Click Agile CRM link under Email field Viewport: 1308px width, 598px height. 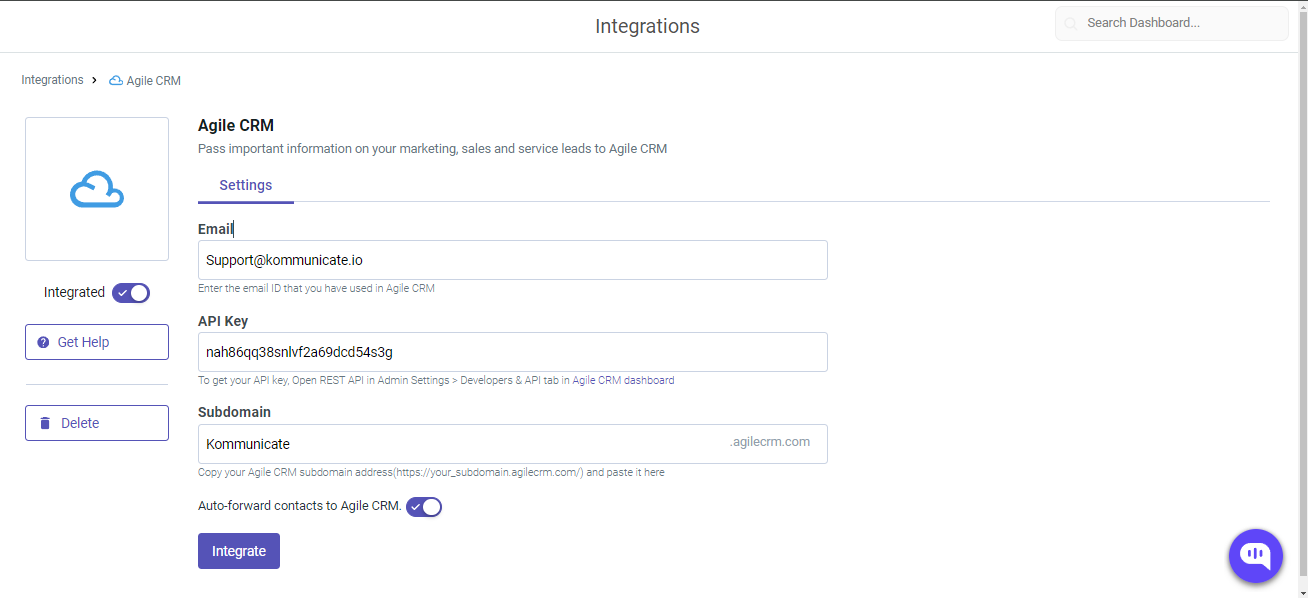410,288
